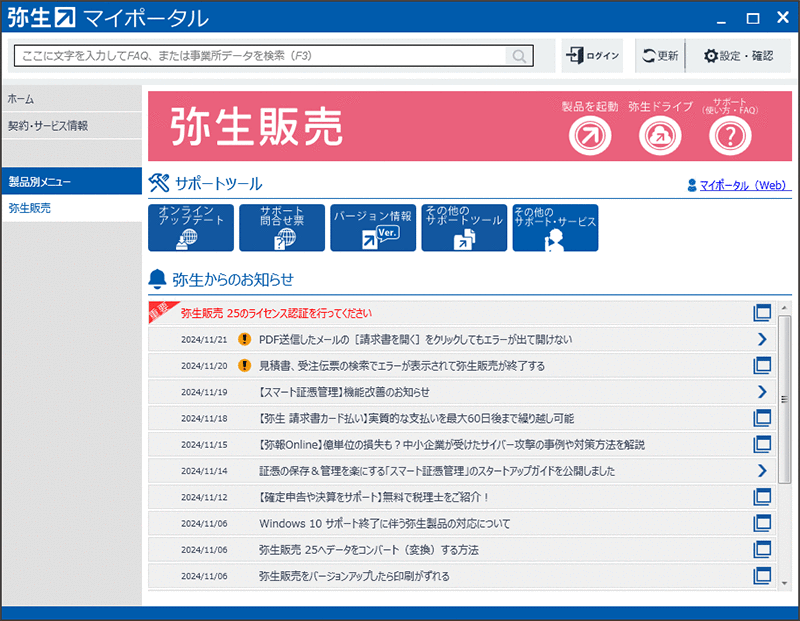Select 製品別メニュー in the sidebar
This screenshot has height=621, width=800.
click(71, 181)
